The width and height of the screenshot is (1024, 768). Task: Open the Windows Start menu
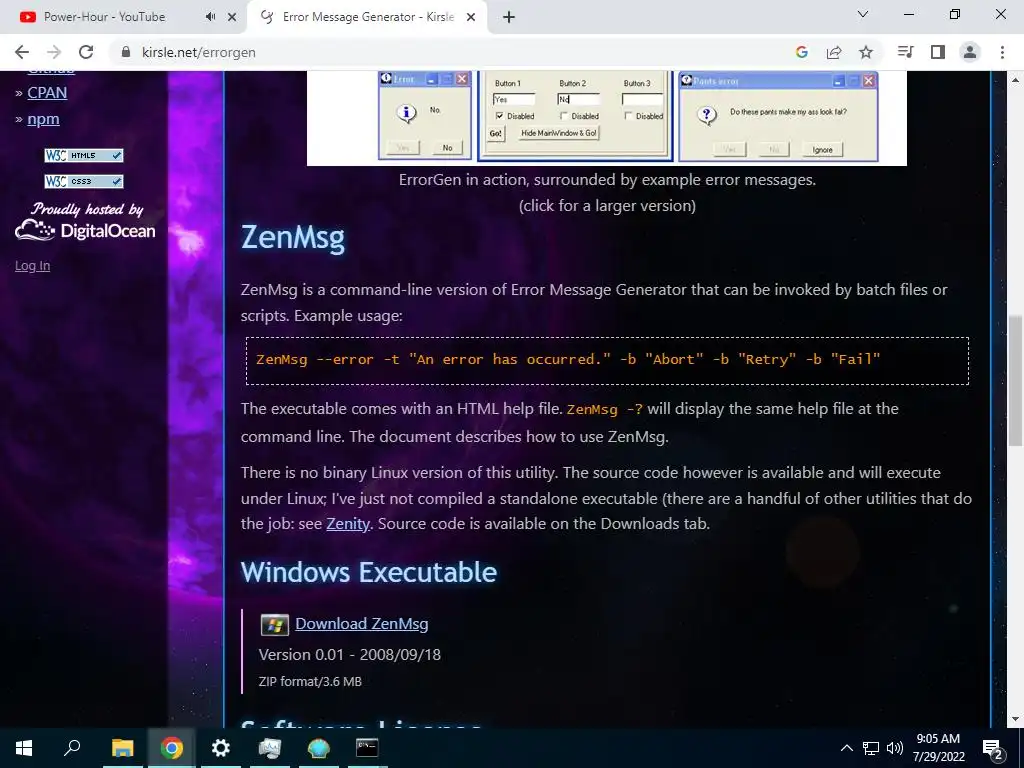pyautogui.click(x=24, y=748)
